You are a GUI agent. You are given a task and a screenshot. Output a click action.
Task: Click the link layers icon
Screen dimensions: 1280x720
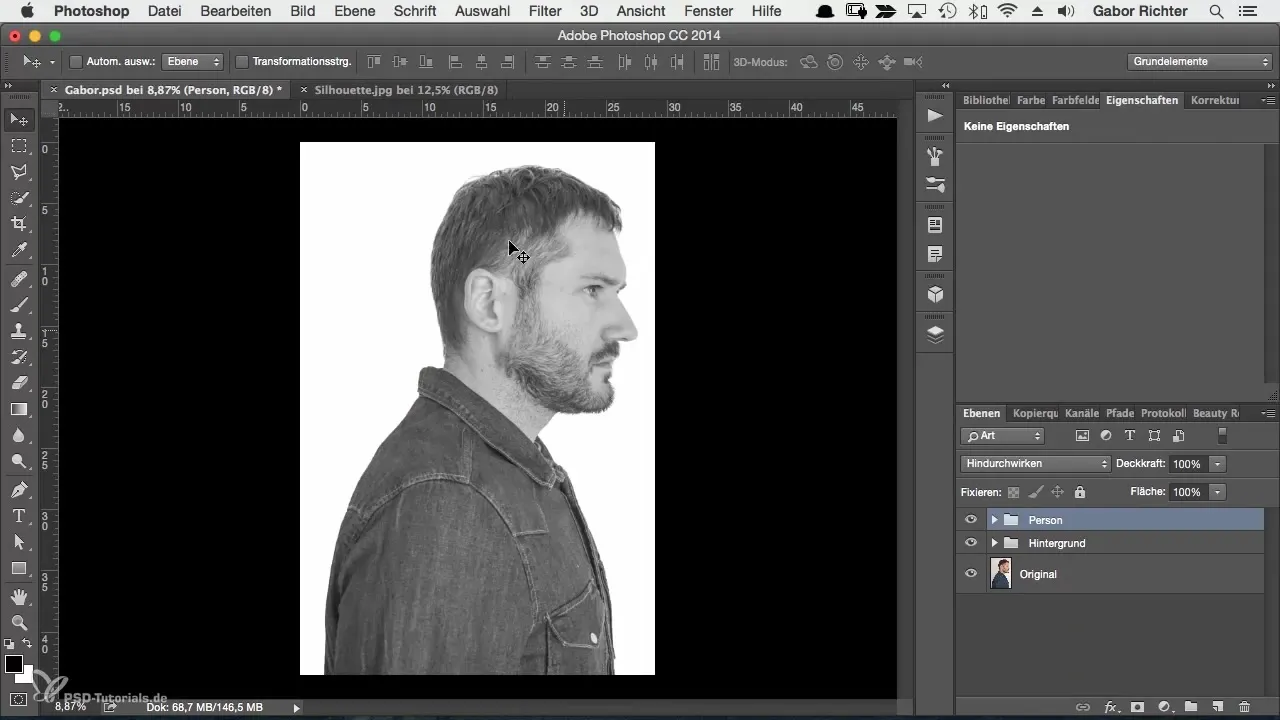click(1083, 706)
